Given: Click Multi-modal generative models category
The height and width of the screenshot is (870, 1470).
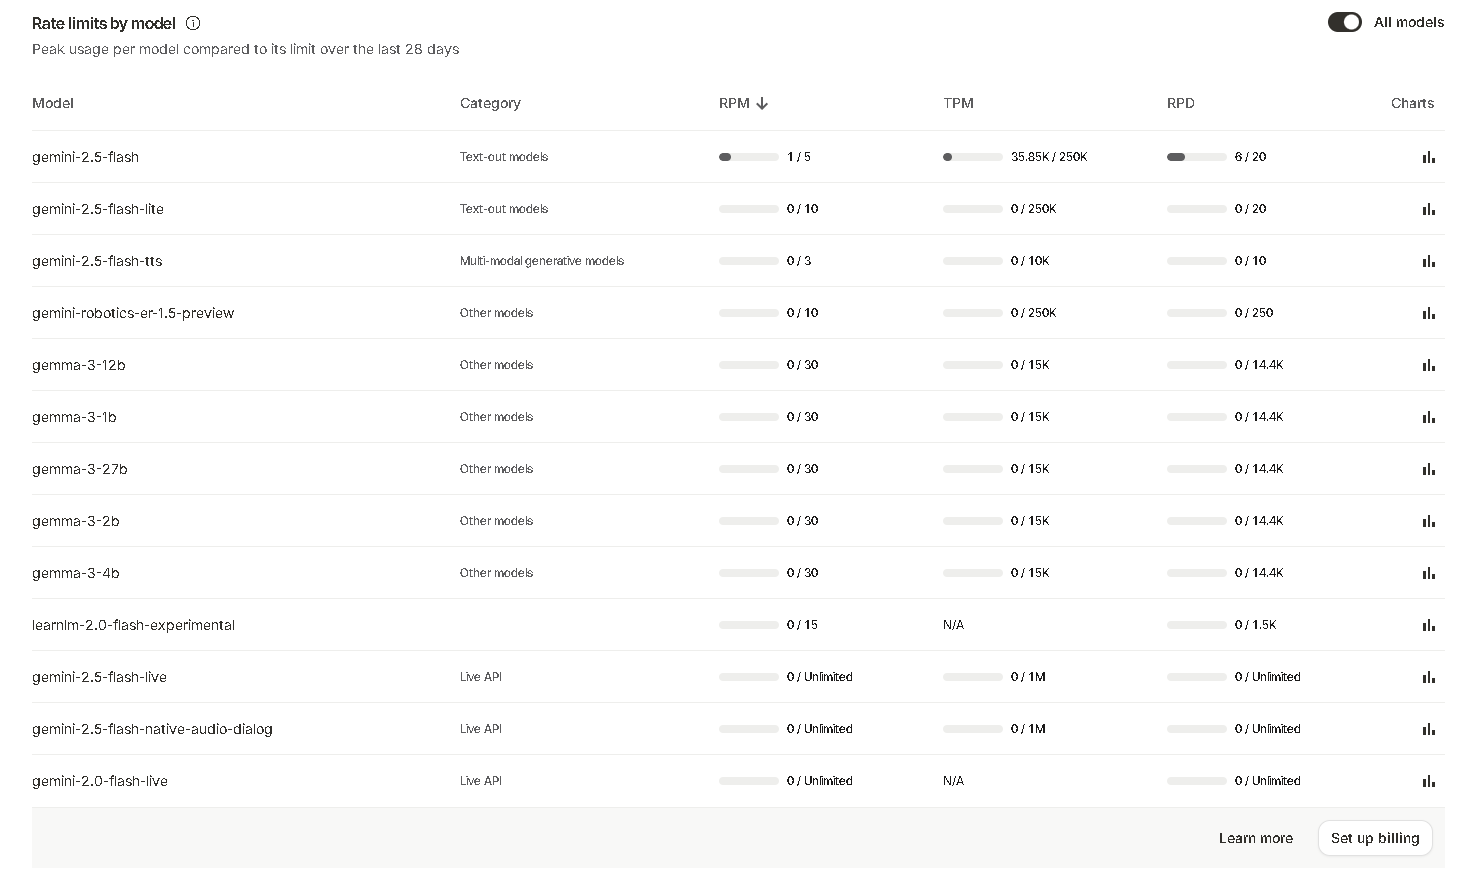Looking at the screenshot, I should click(542, 261).
